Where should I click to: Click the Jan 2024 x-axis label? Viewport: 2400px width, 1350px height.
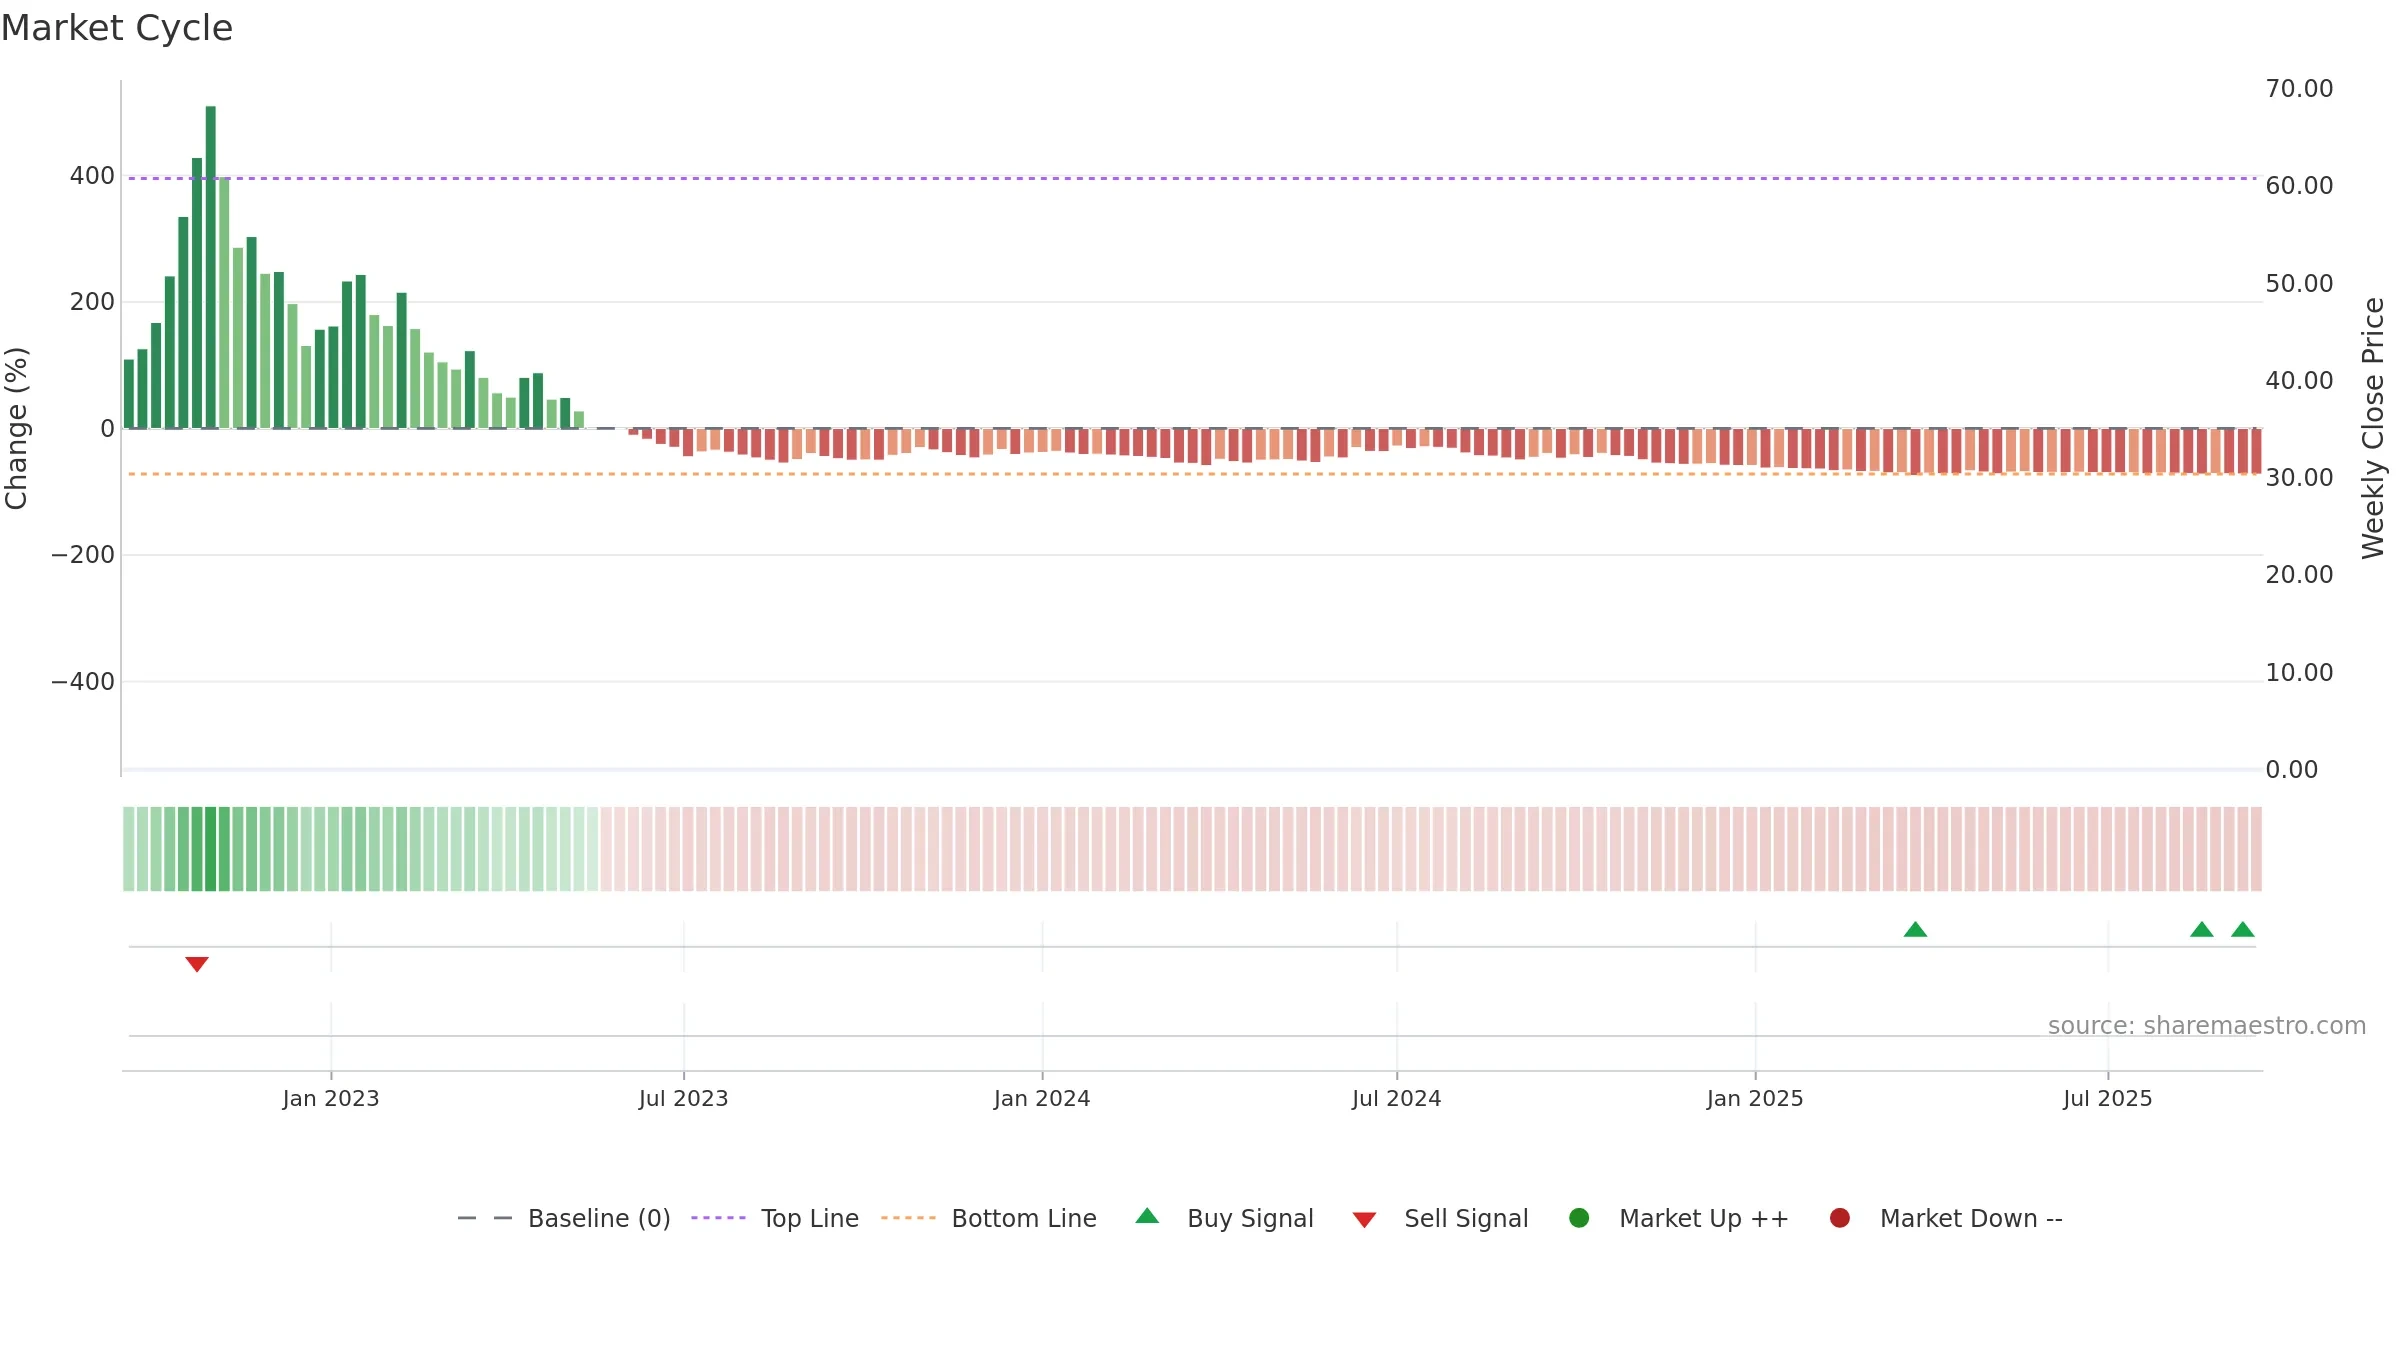1042,1099
